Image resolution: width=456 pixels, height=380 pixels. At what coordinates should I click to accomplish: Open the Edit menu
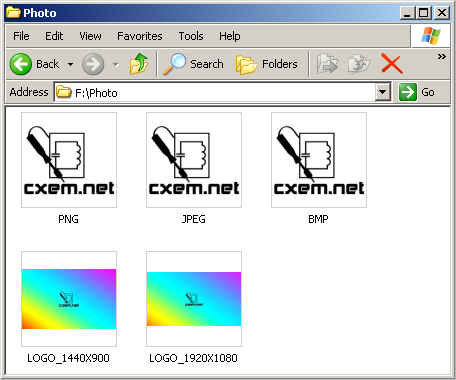[x=54, y=36]
